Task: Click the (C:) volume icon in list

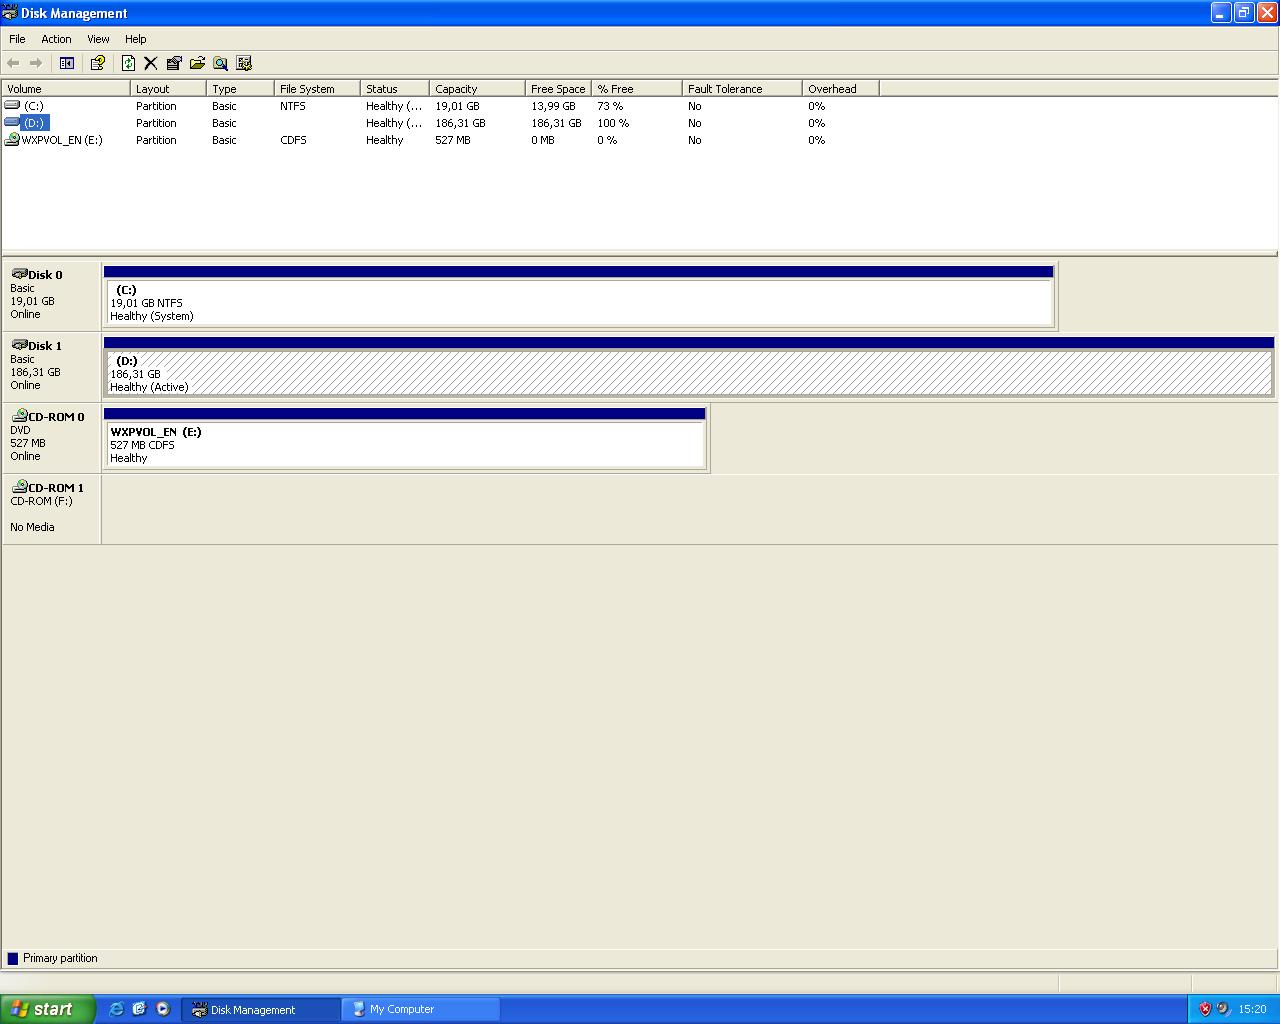Action: click(12, 105)
